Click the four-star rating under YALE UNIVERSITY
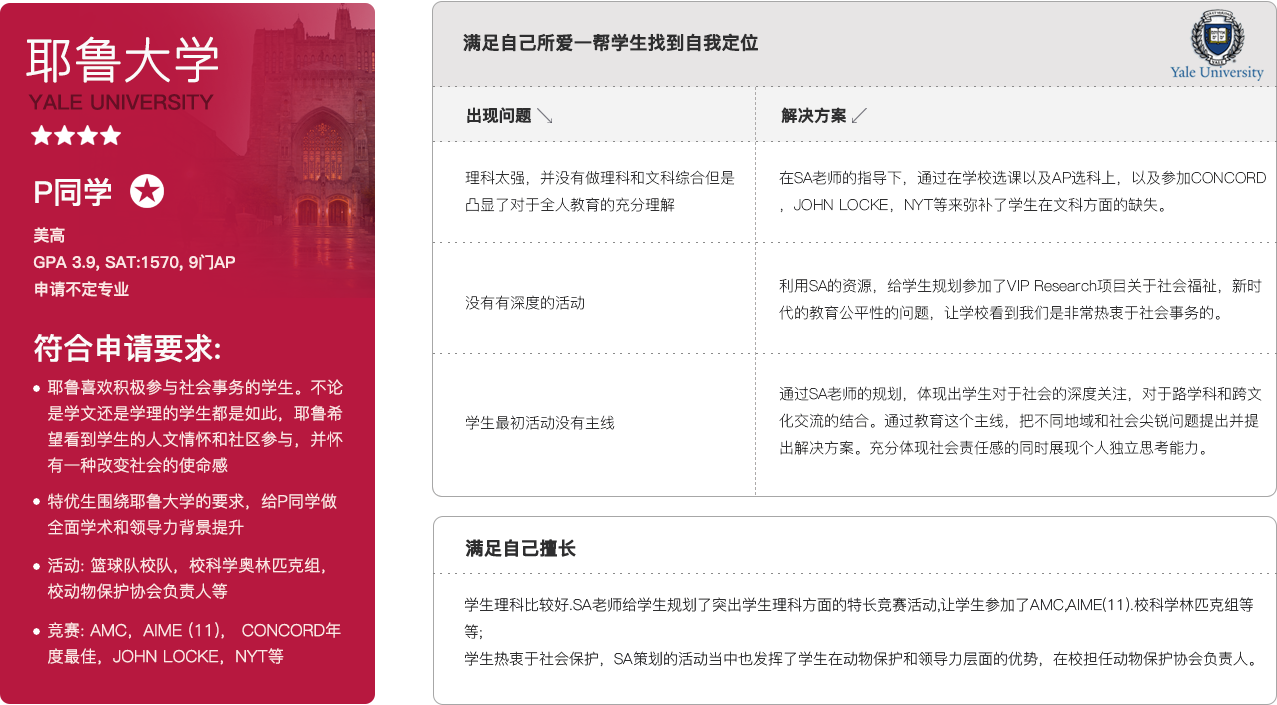The width and height of the screenshot is (1277, 705). point(76,135)
